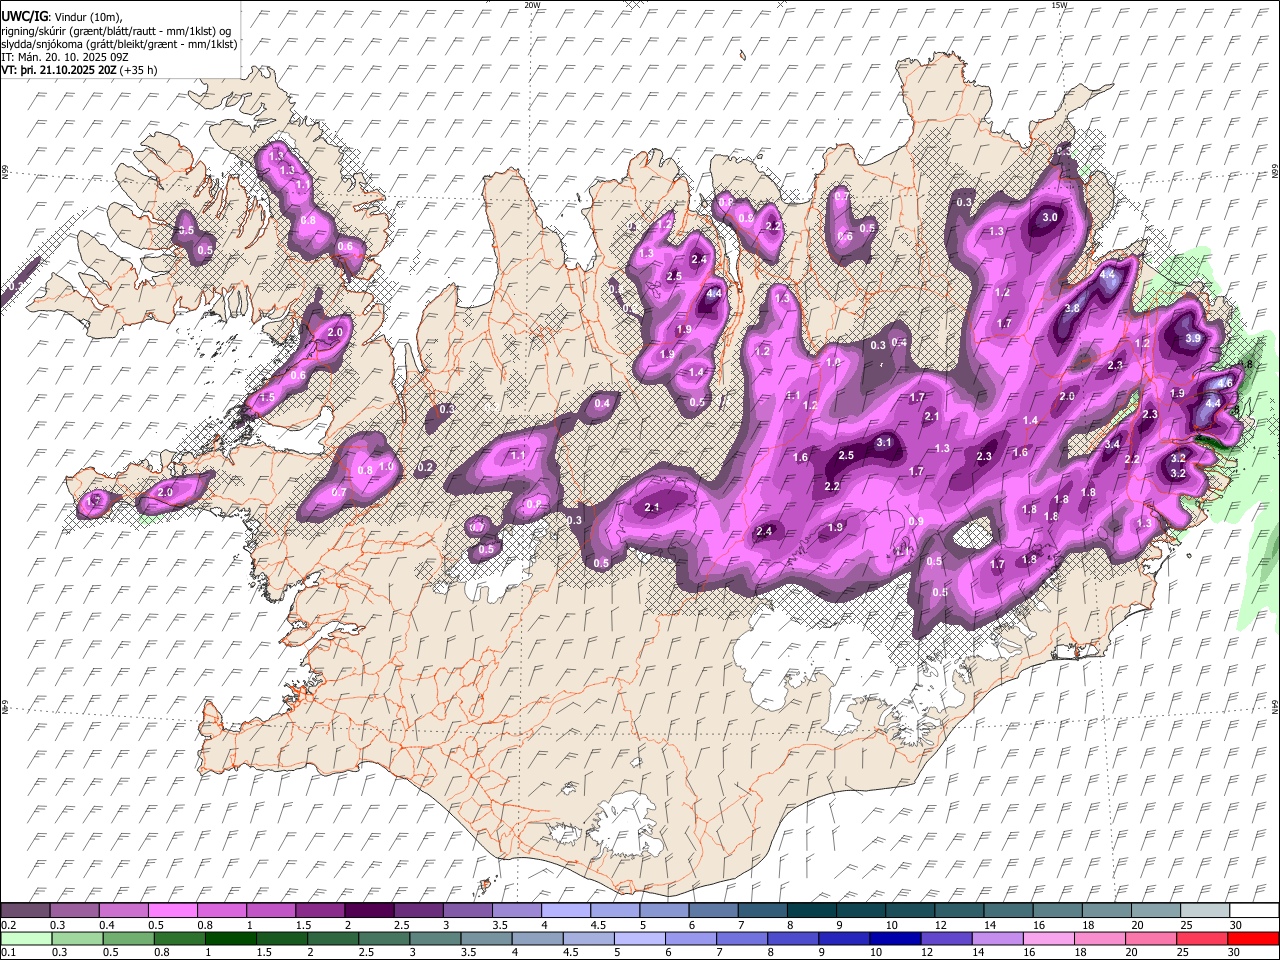Select the 3.8 snowfall value
The height and width of the screenshot is (960, 1280).
tap(1072, 309)
